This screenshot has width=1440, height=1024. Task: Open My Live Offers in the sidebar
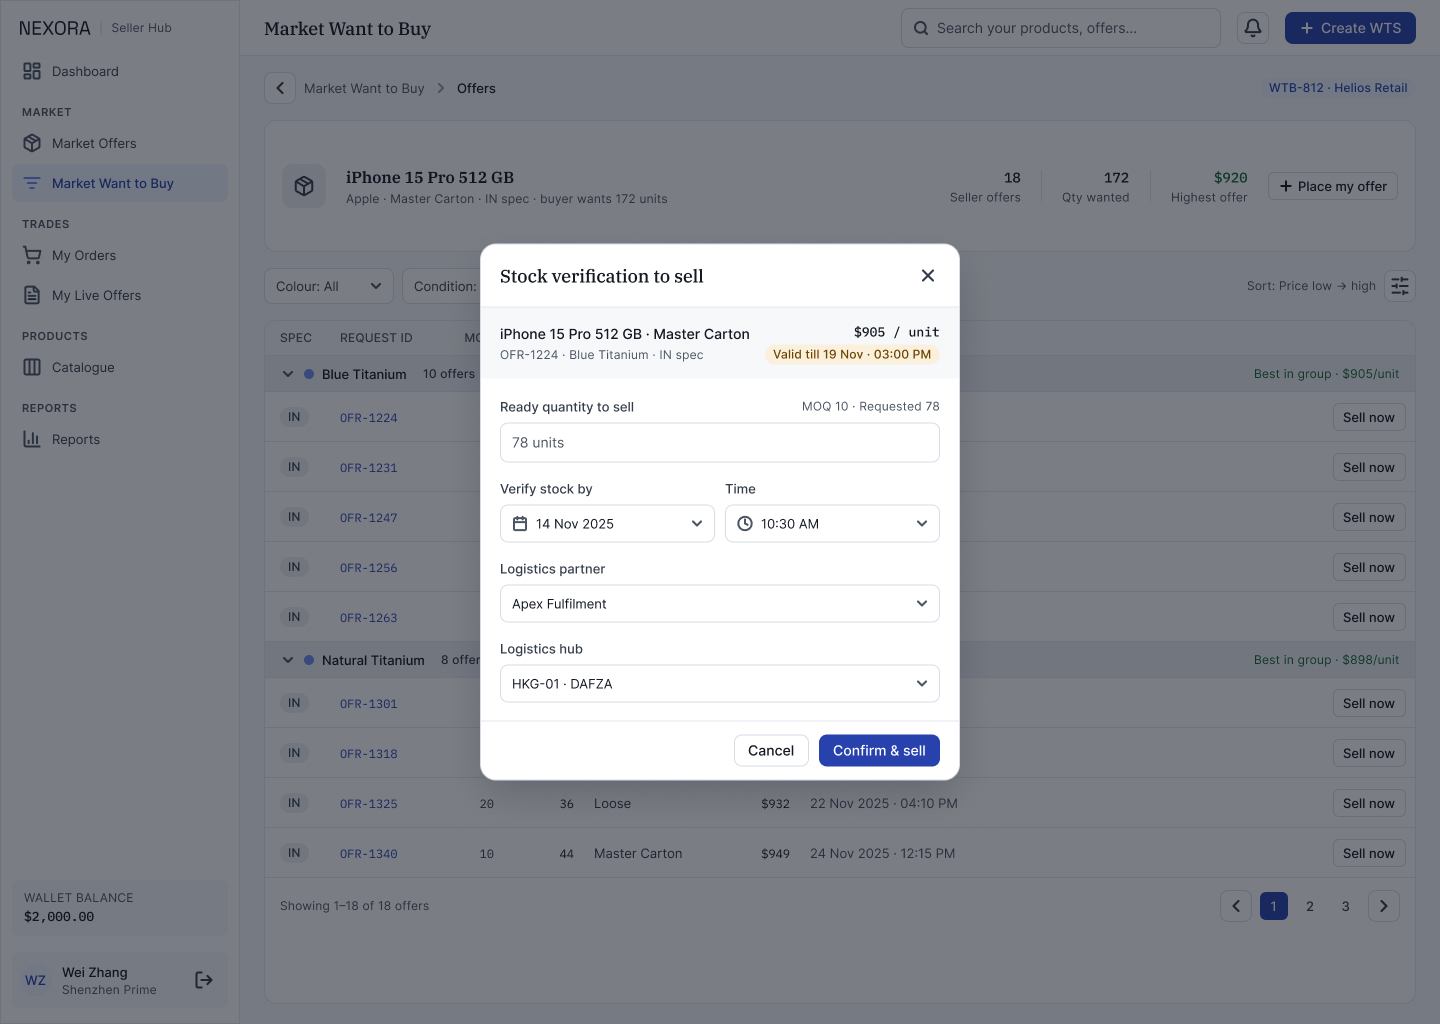point(120,296)
